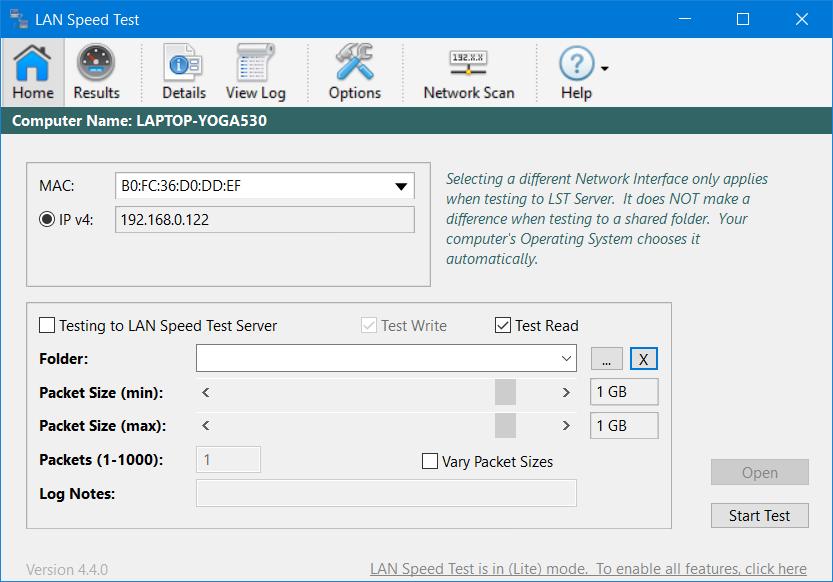This screenshot has height=582, width=833.
Task: Click the Packet Size (min) 1 GB field
Action: click(x=624, y=392)
